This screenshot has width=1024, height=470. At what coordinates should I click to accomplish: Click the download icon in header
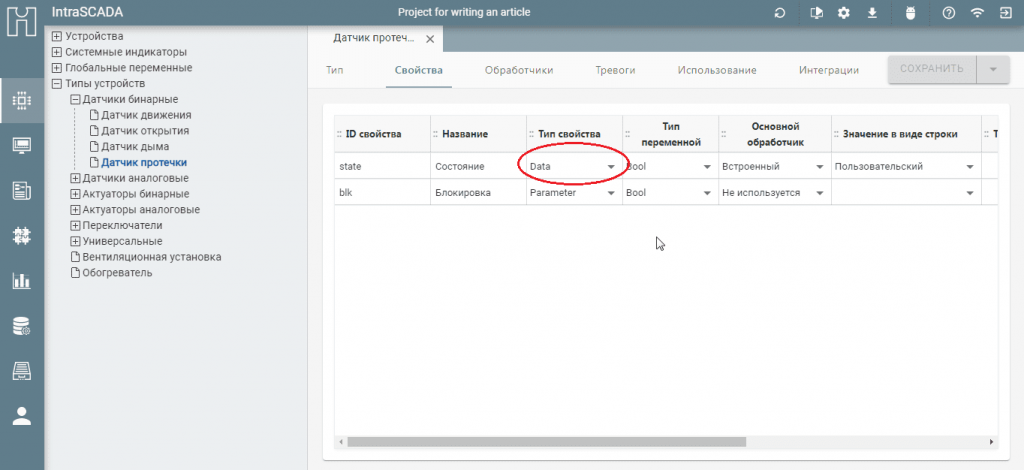pyautogui.click(x=873, y=13)
